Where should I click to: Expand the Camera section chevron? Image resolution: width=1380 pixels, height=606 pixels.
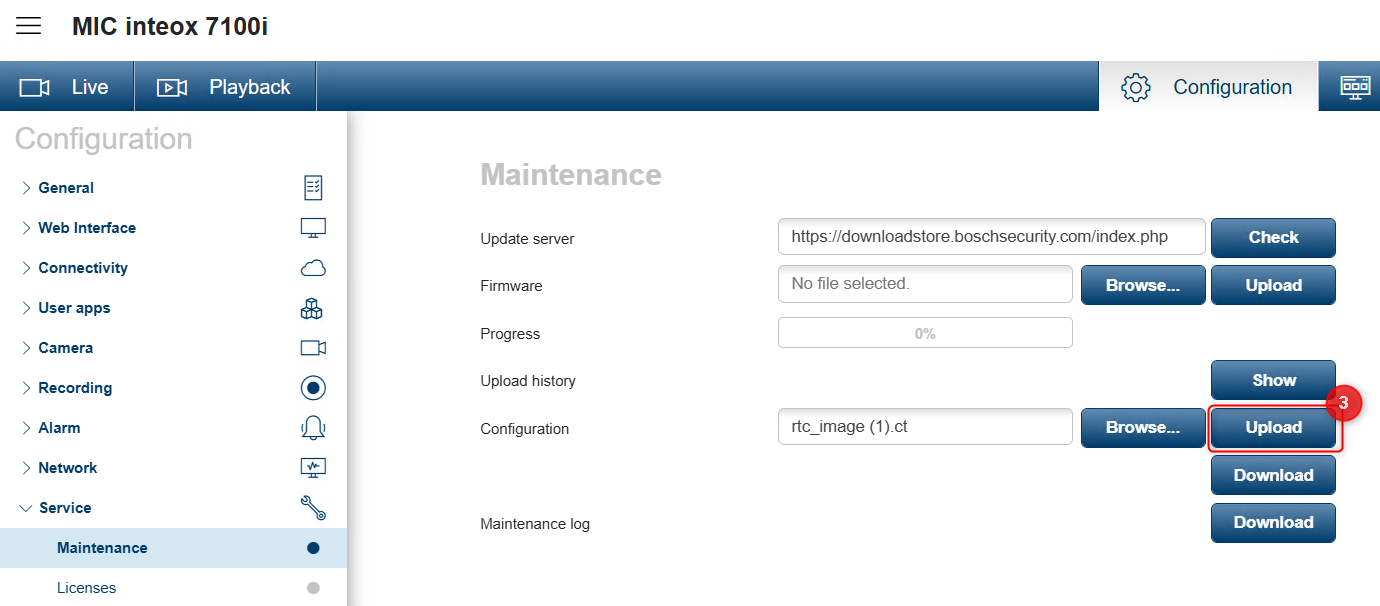point(26,348)
